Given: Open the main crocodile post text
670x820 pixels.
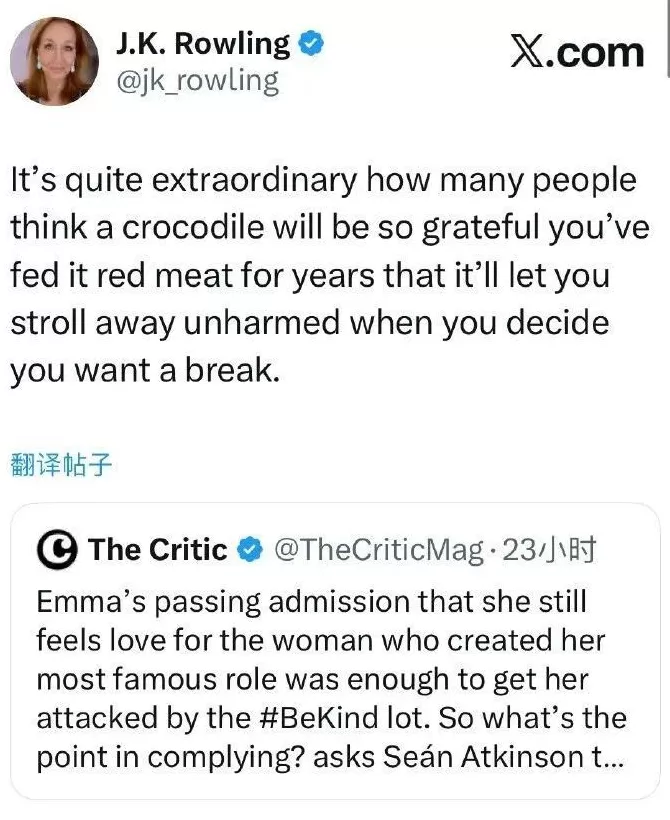Looking at the screenshot, I should (320, 275).
